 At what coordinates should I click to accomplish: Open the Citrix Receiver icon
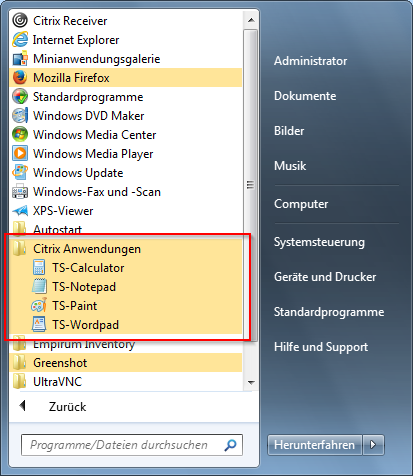click(x=20, y=21)
